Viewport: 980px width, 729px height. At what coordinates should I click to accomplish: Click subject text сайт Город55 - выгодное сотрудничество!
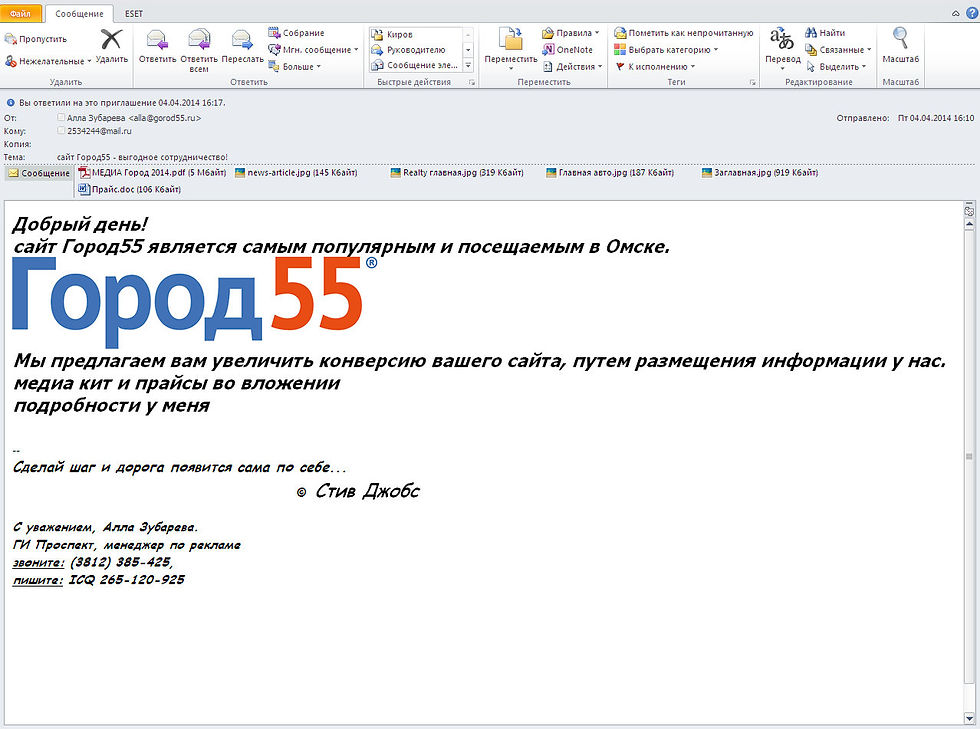(x=142, y=157)
